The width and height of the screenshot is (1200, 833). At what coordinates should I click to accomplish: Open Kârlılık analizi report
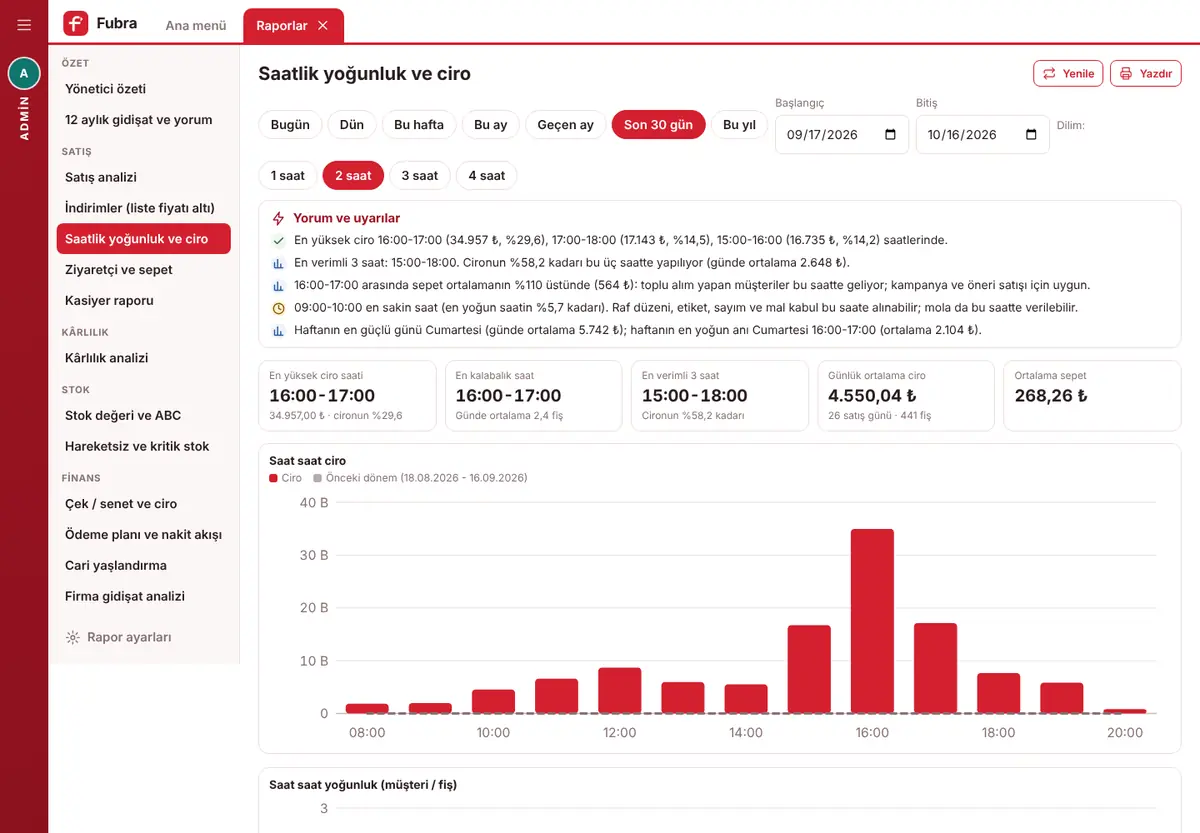coord(143,358)
